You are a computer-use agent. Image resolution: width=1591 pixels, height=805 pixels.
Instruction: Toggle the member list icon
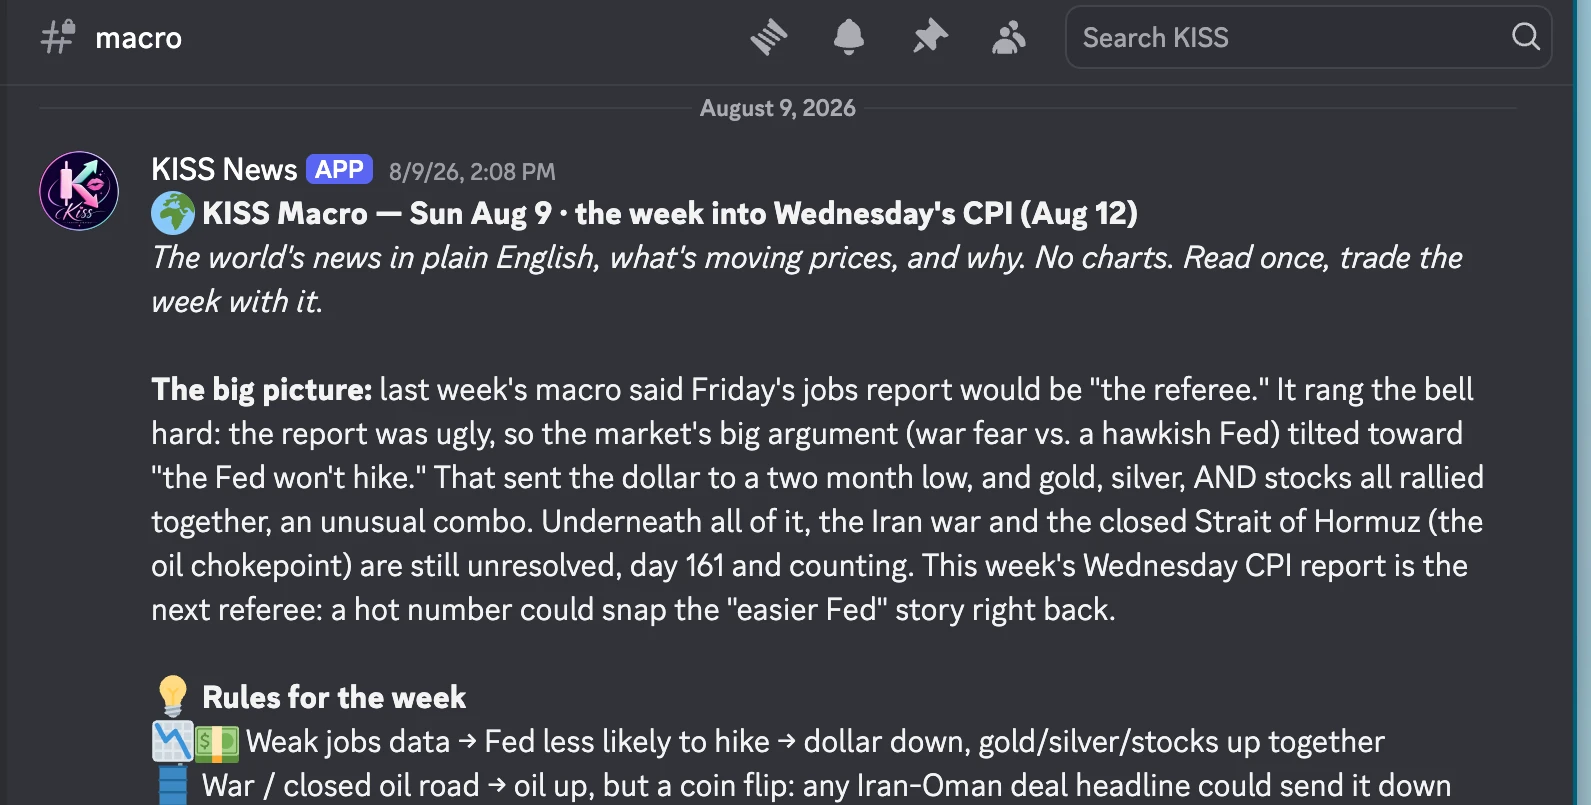pyautogui.click(x=1009, y=37)
